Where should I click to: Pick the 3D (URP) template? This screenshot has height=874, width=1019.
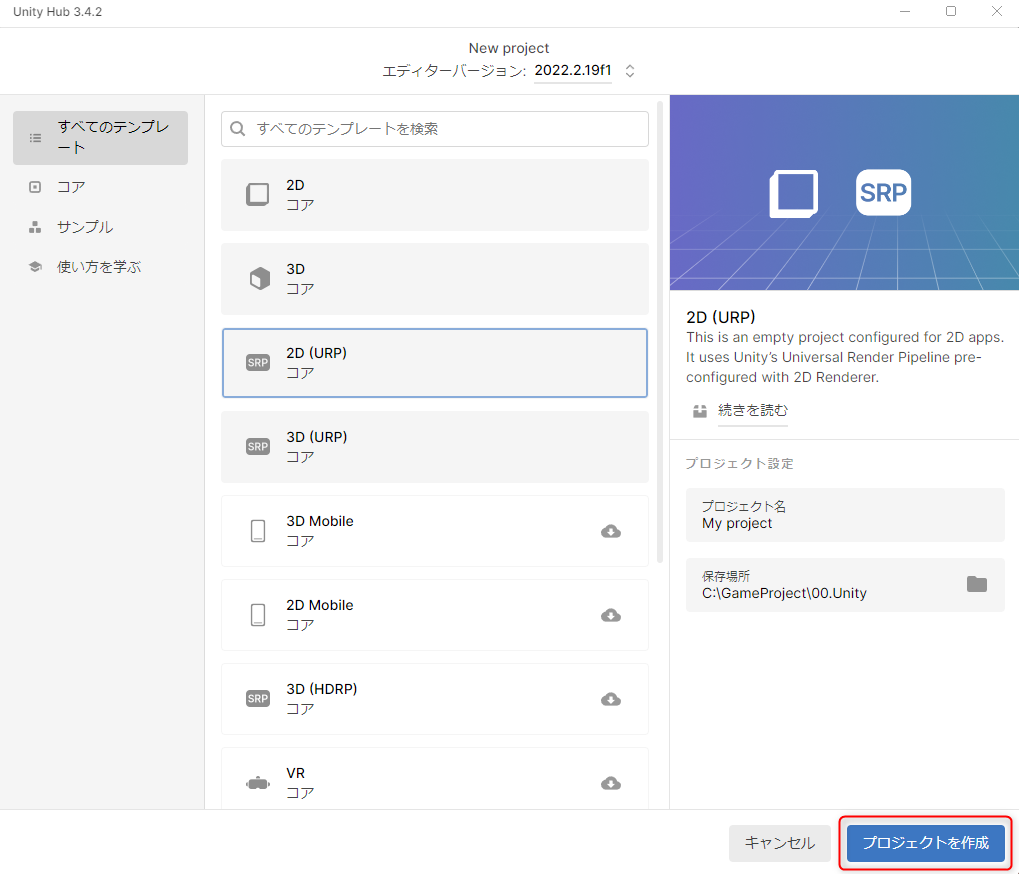click(435, 447)
